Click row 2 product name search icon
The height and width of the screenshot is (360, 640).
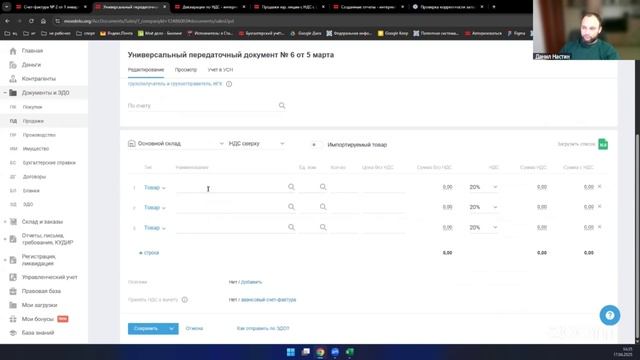tap(291, 207)
